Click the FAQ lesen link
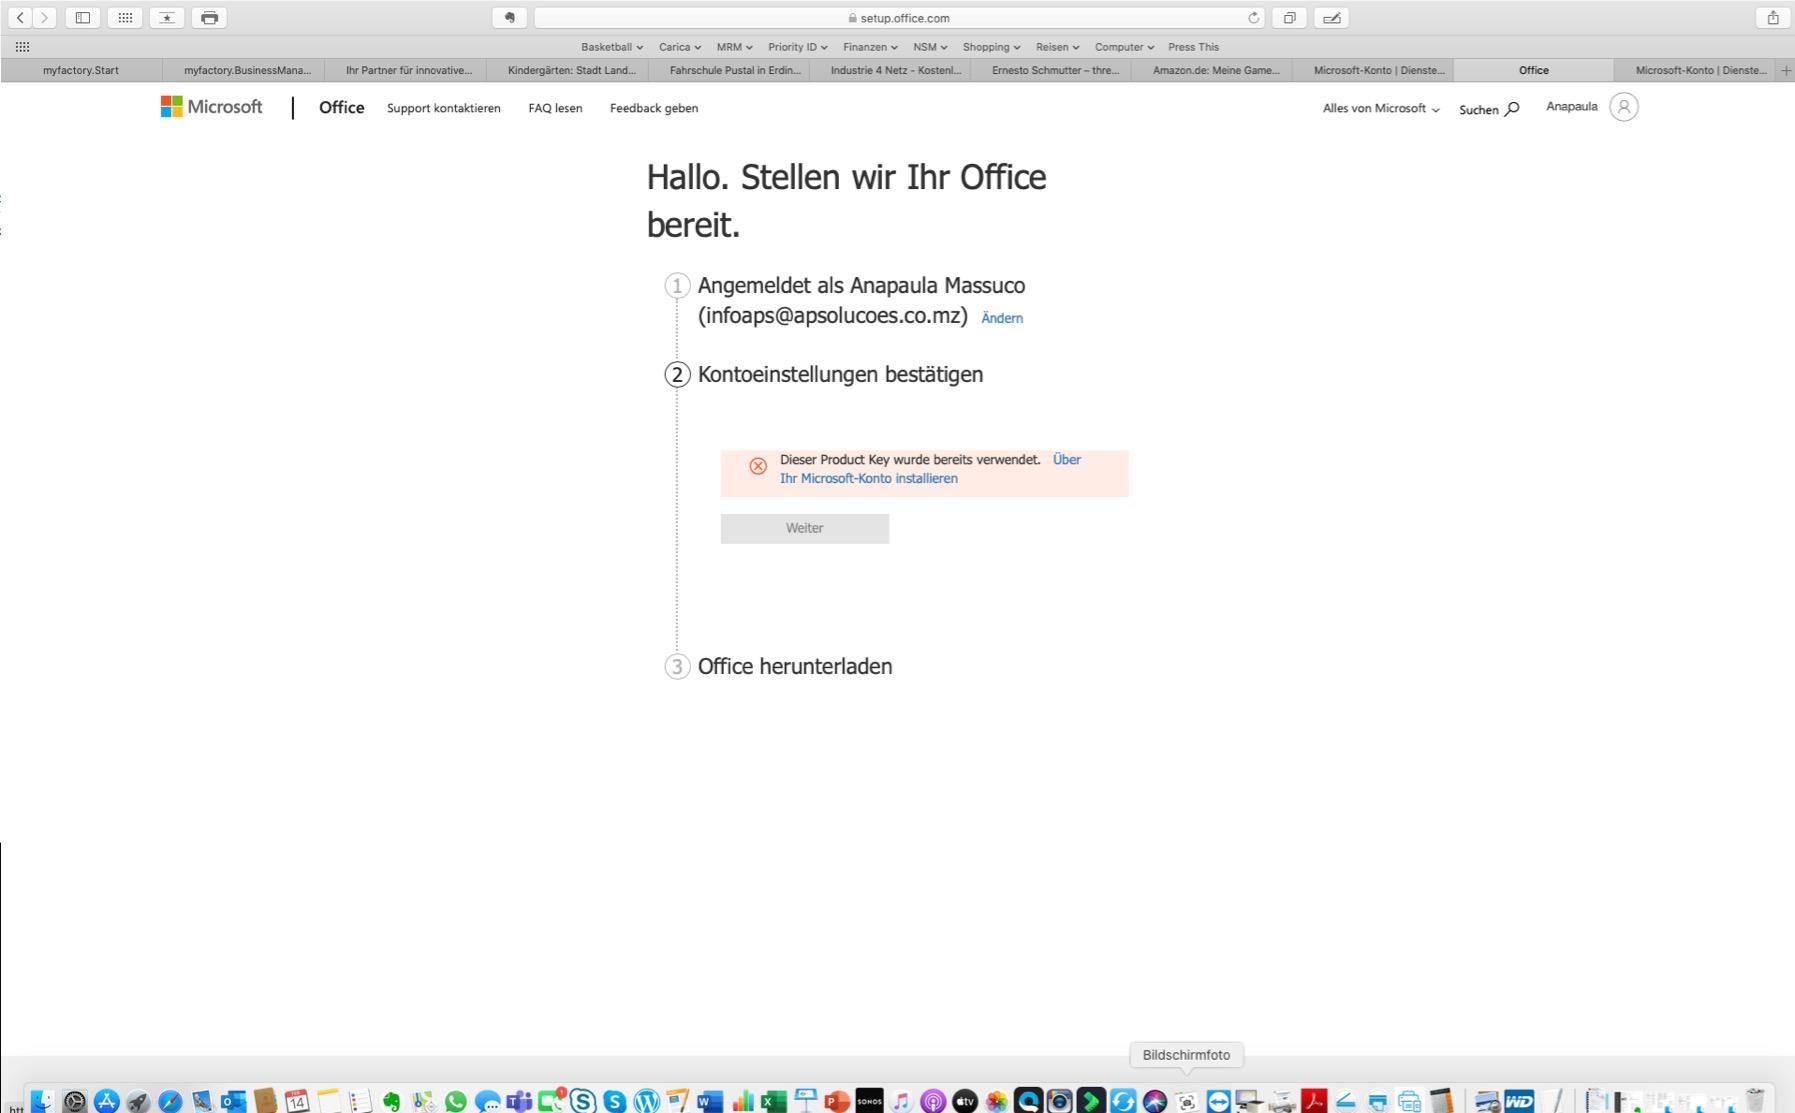The width and height of the screenshot is (1795, 1113). pyautogui.click(x=555, y=108)
